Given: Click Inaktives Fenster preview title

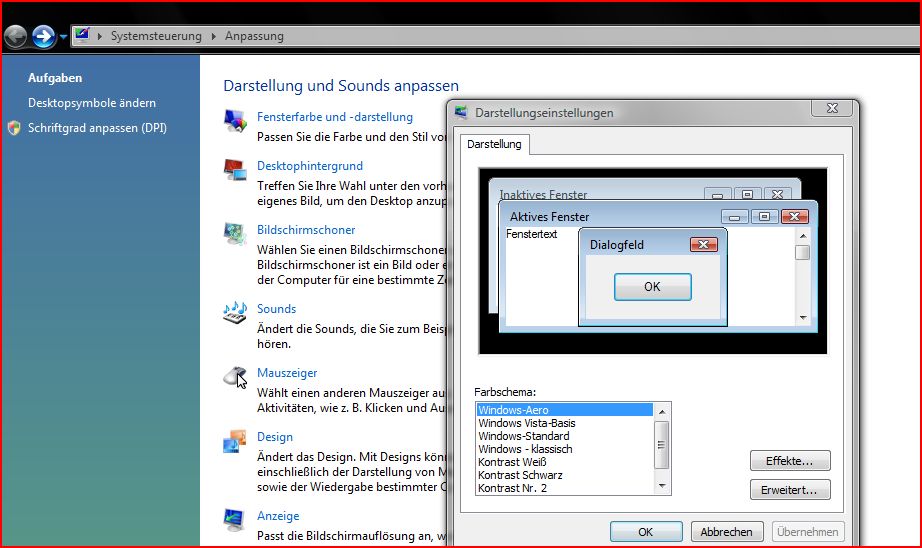Looking at the screenshot, I should (x=543, y=194).
